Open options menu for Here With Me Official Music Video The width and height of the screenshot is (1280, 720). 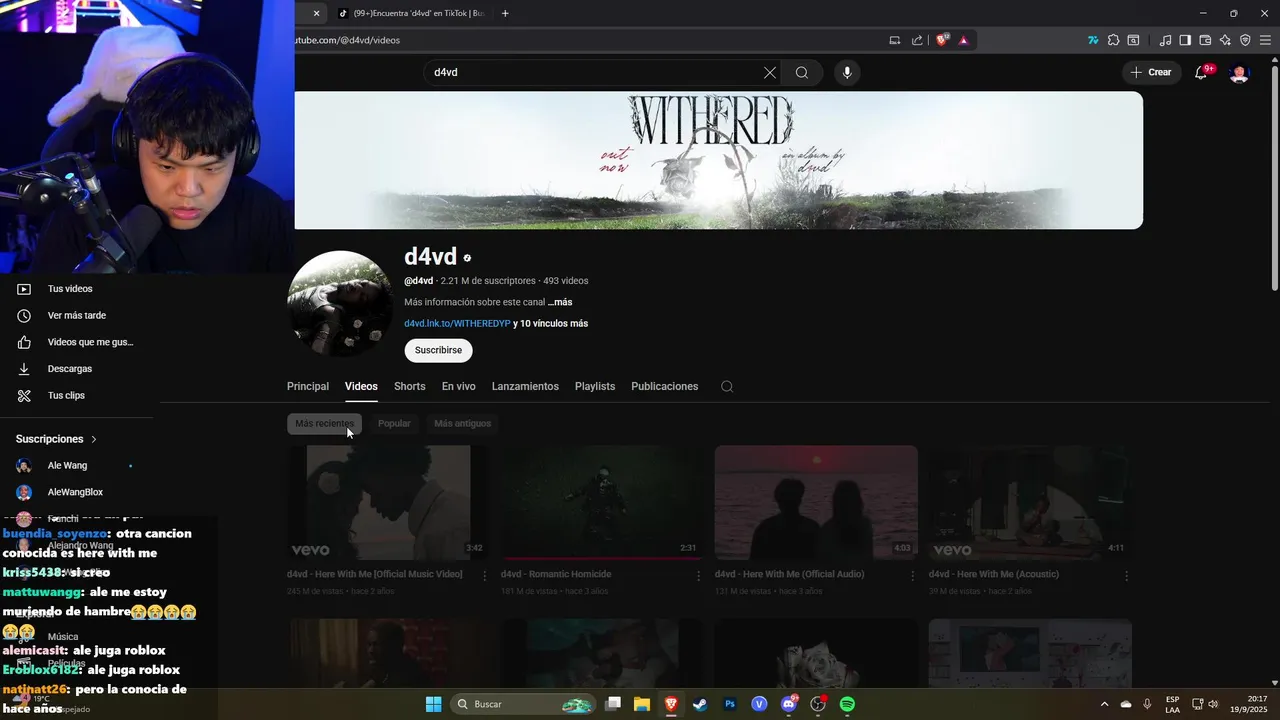[x=485, y=576]
